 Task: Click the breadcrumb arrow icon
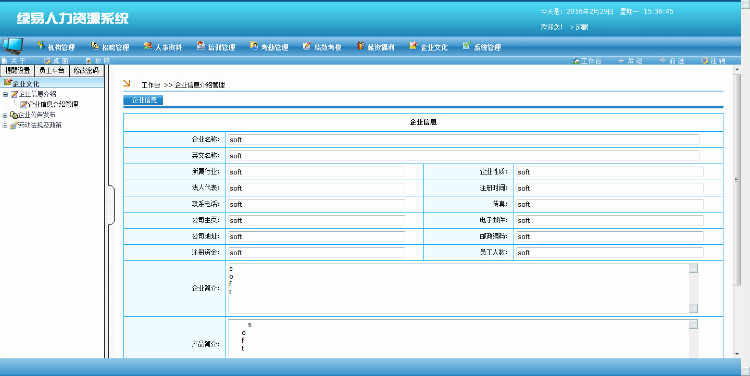point(126,84)
